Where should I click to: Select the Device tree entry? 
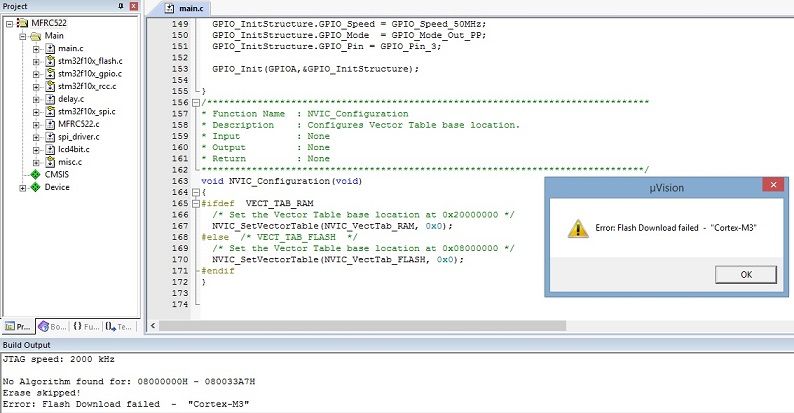pyautogui.click(x=57, y=187)
